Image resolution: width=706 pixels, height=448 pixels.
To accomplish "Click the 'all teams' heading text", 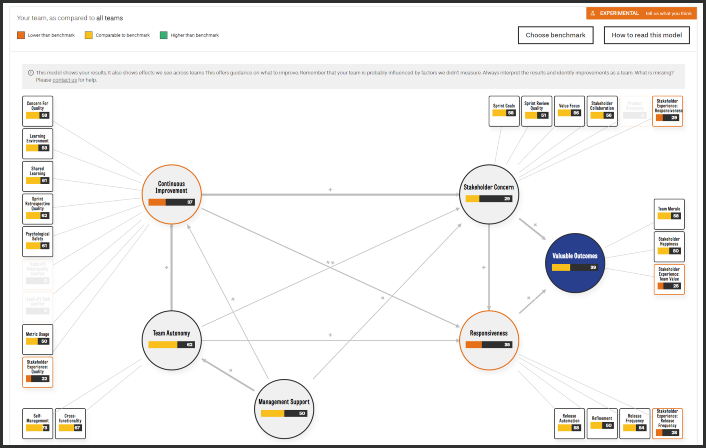I will pyautogui.click(x=109, y=18).
